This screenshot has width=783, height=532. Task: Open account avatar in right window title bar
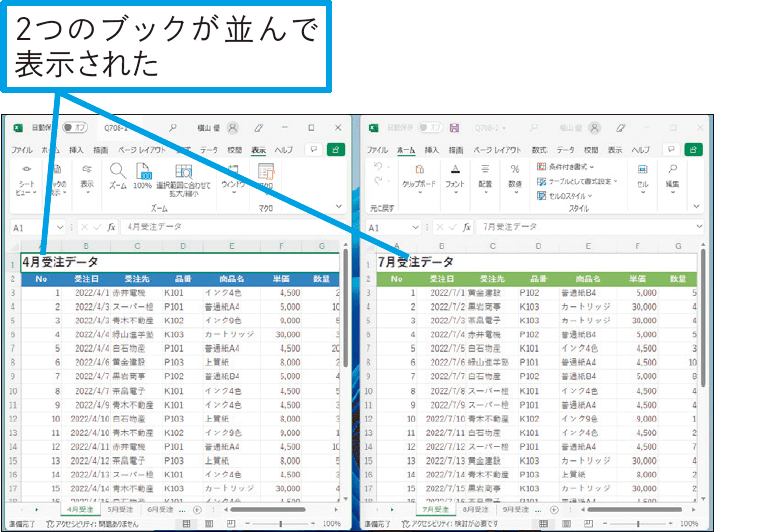click(594, 128)
